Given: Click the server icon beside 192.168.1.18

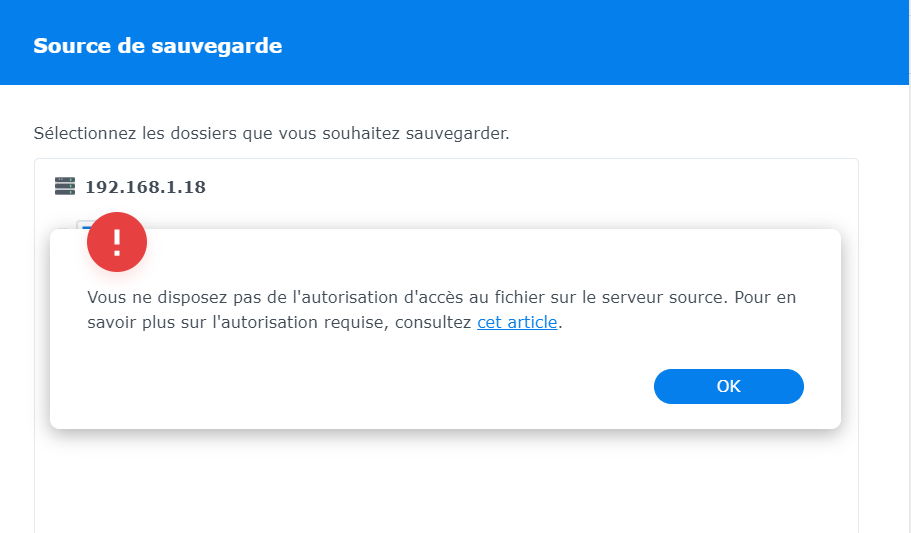Looking at the screenshot, I should (65, 186).
